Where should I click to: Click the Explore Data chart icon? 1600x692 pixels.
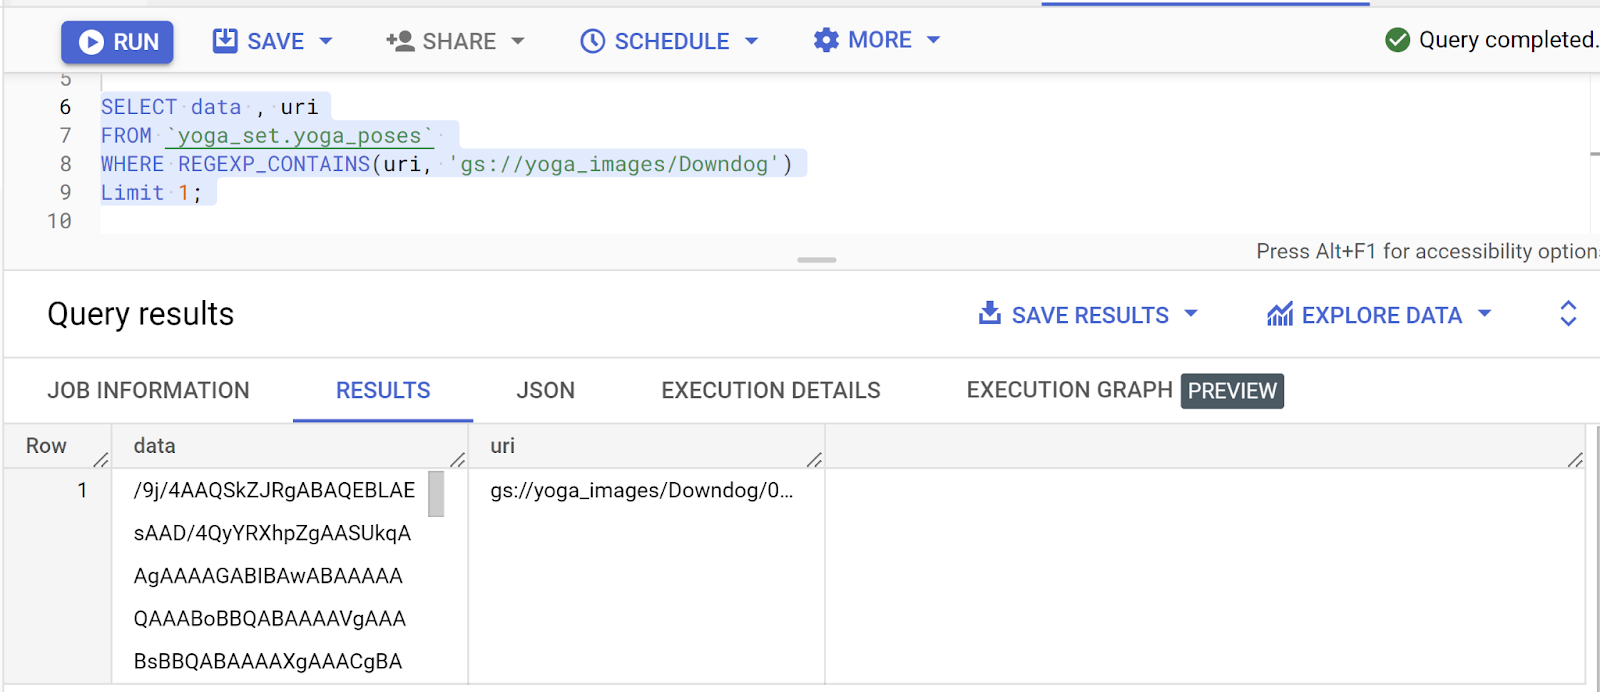tap(1280, 314)
